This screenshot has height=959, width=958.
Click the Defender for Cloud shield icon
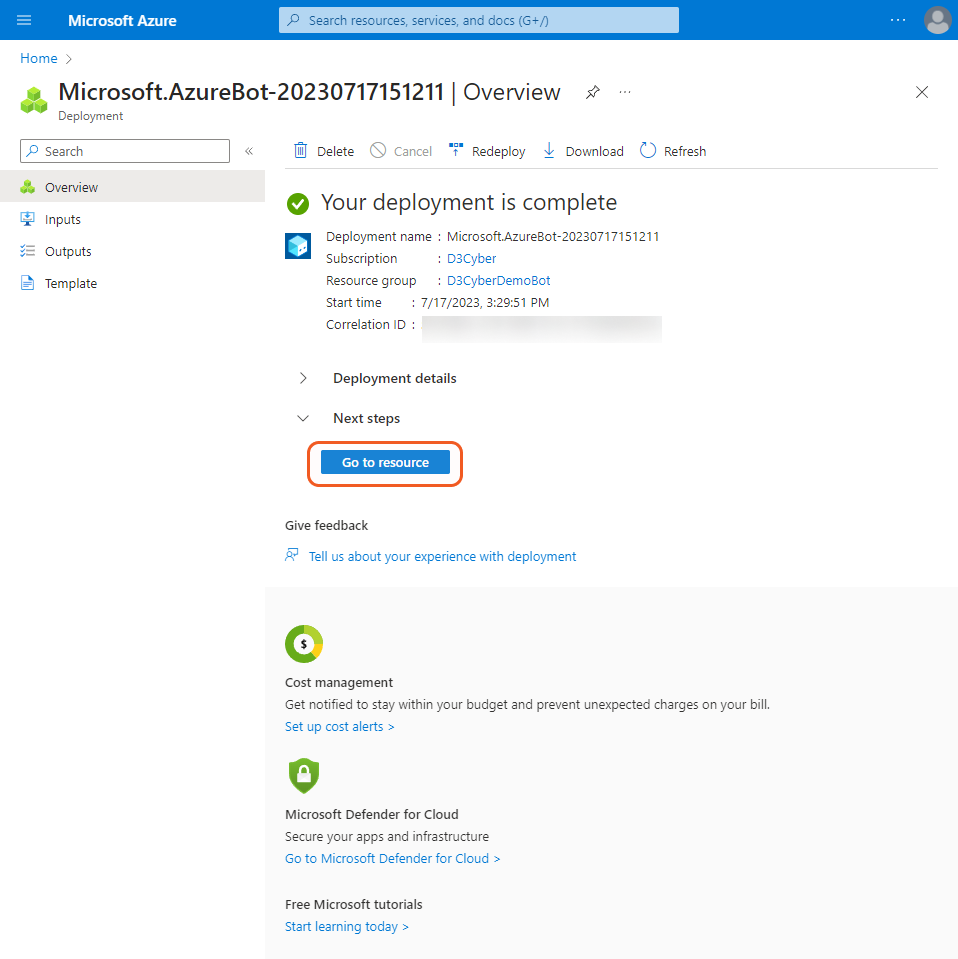(x=304, y=776)
